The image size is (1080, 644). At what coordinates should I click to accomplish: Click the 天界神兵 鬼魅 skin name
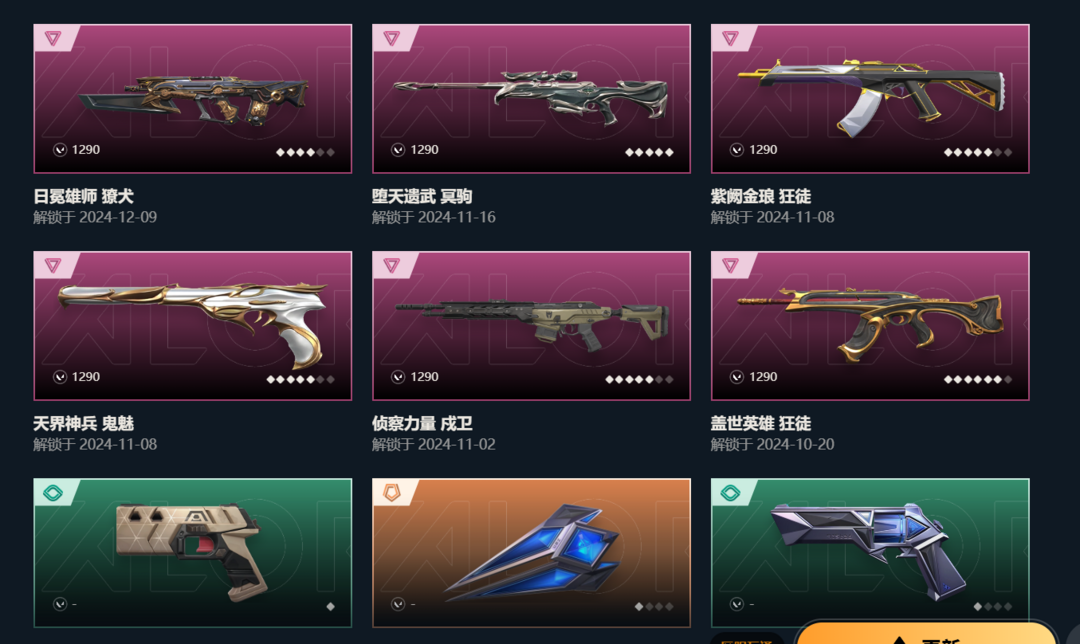coord(83,424)
